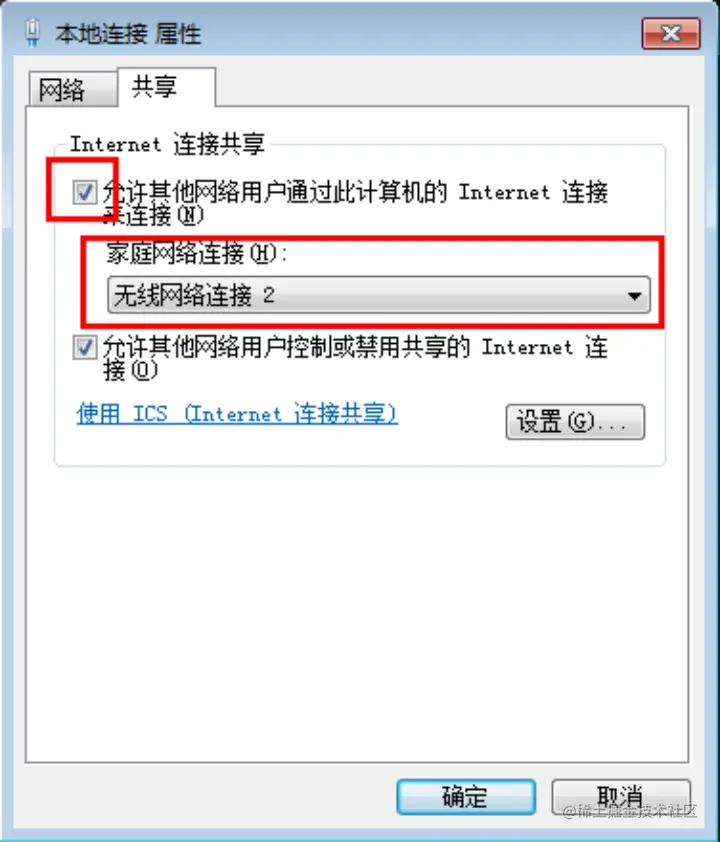Disable the allow users to control sharing (O) checkbox
This screenshot has height=842, width=720.
[85, 347]
